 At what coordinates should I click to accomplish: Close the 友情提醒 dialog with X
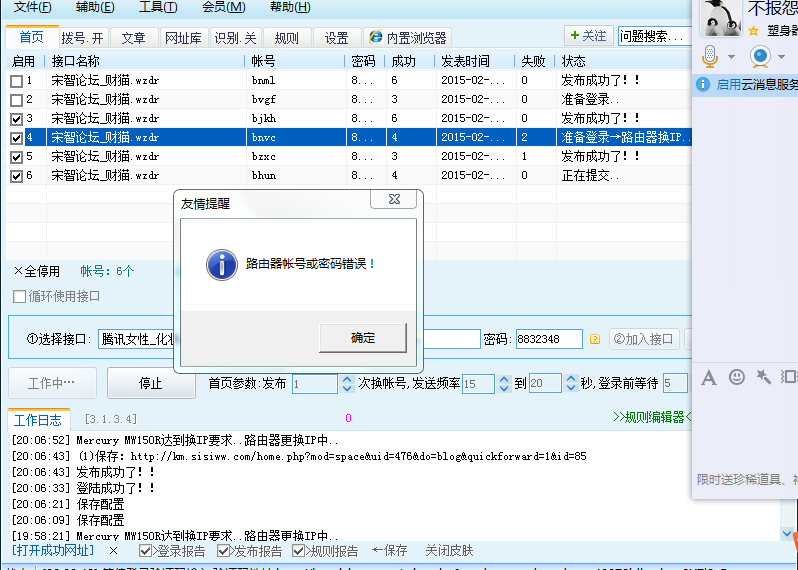394,199
